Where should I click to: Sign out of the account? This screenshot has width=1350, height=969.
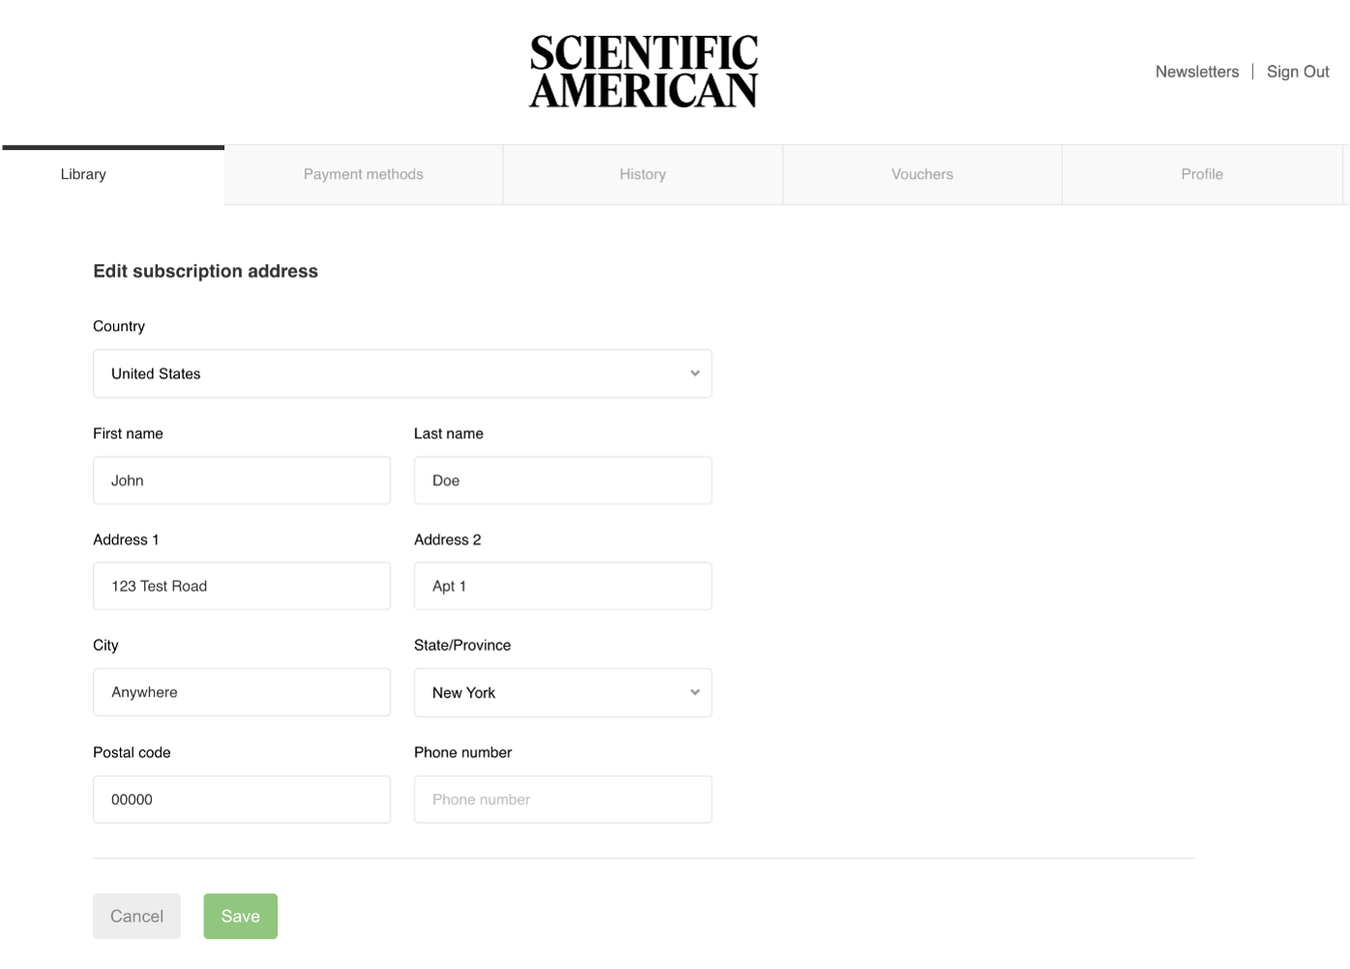1297,71
